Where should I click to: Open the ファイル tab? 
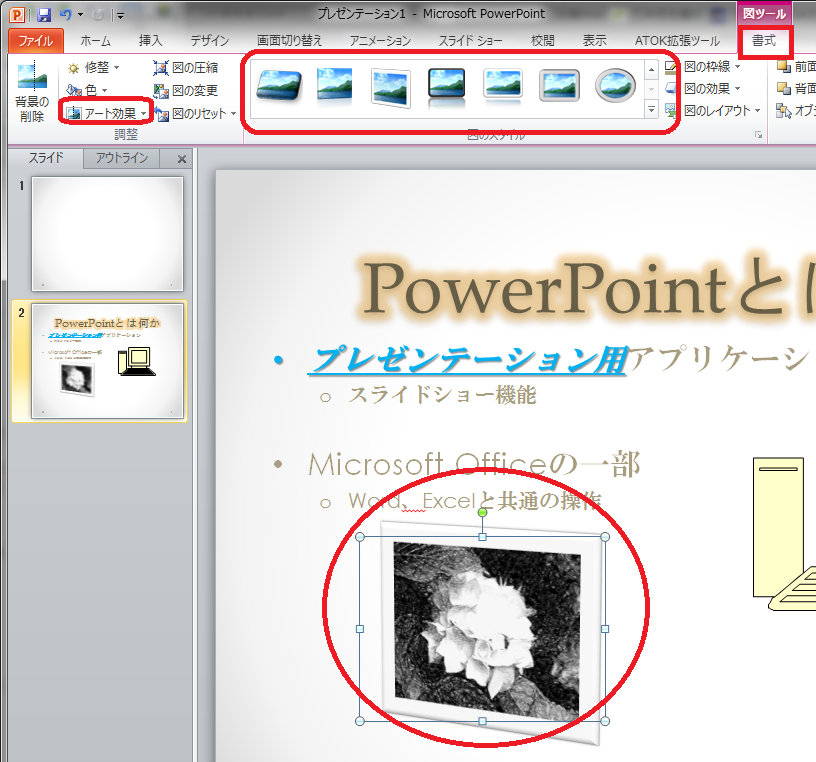(x=36, y=41)
